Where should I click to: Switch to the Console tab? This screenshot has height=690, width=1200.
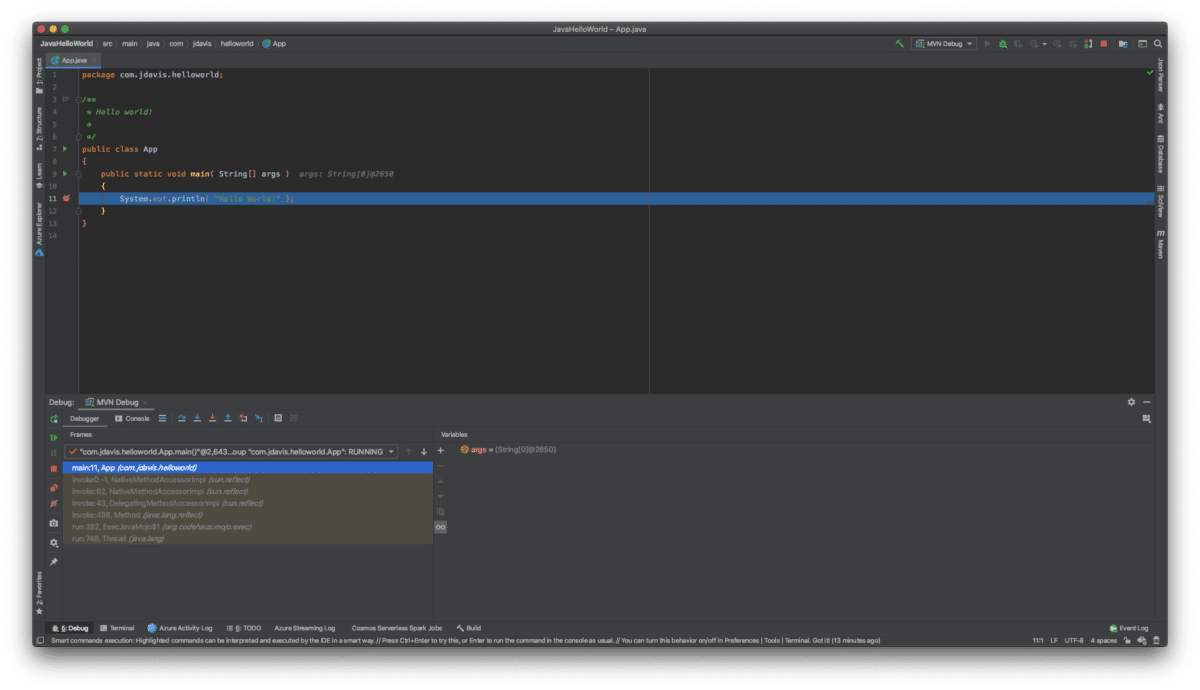(133, 417)
